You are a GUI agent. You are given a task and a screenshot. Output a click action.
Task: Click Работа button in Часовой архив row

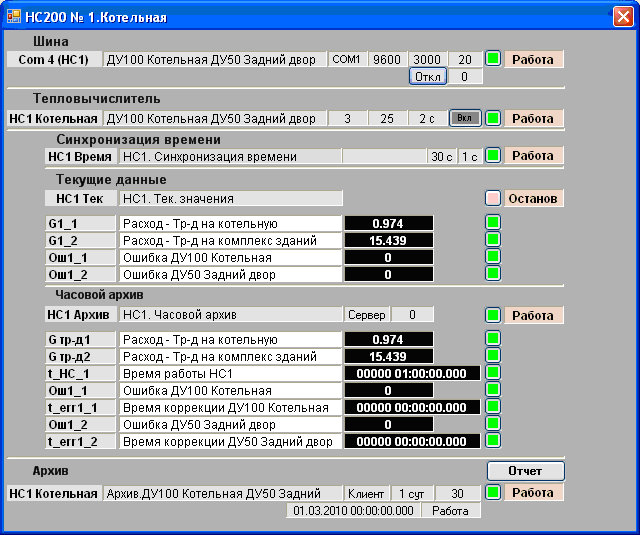533,315
